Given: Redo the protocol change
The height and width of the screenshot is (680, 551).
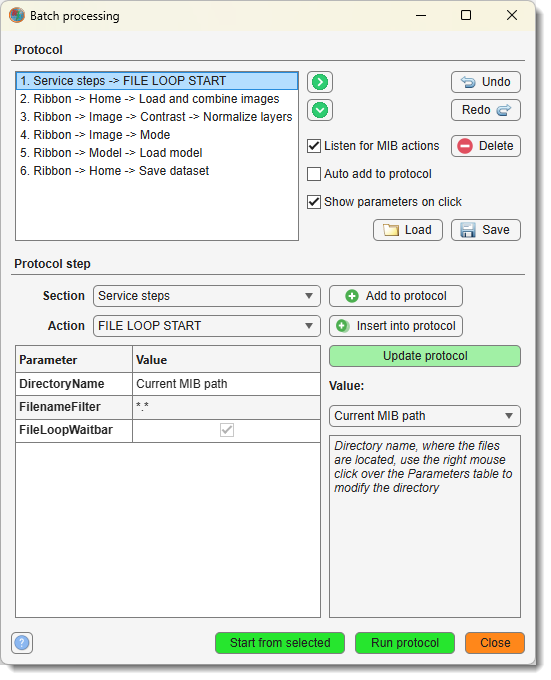Looking at the screenshot, I should coord(486,110).
